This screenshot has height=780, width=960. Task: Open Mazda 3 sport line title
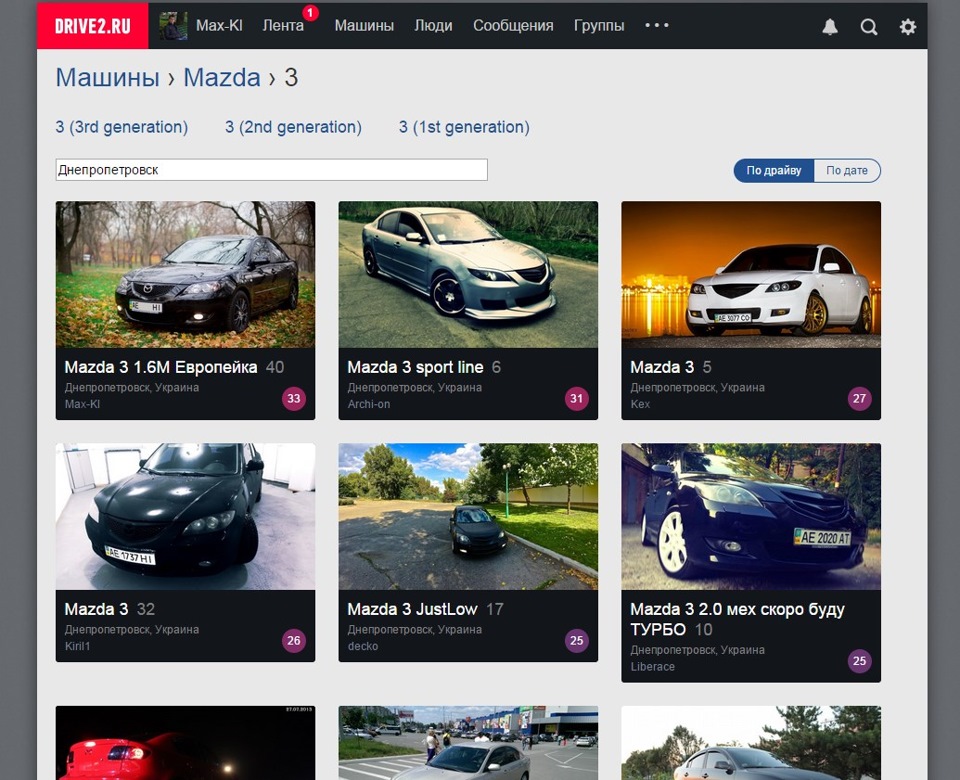415,367
